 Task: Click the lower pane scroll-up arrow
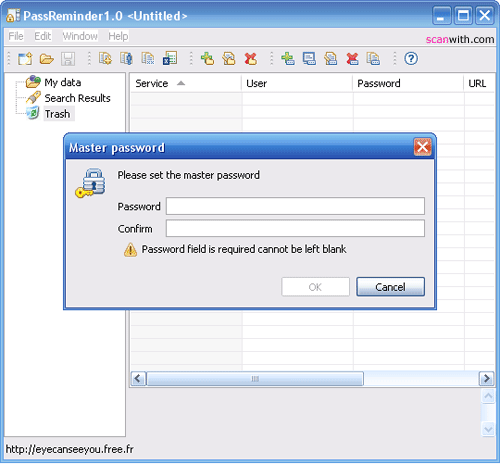[488, 396]
